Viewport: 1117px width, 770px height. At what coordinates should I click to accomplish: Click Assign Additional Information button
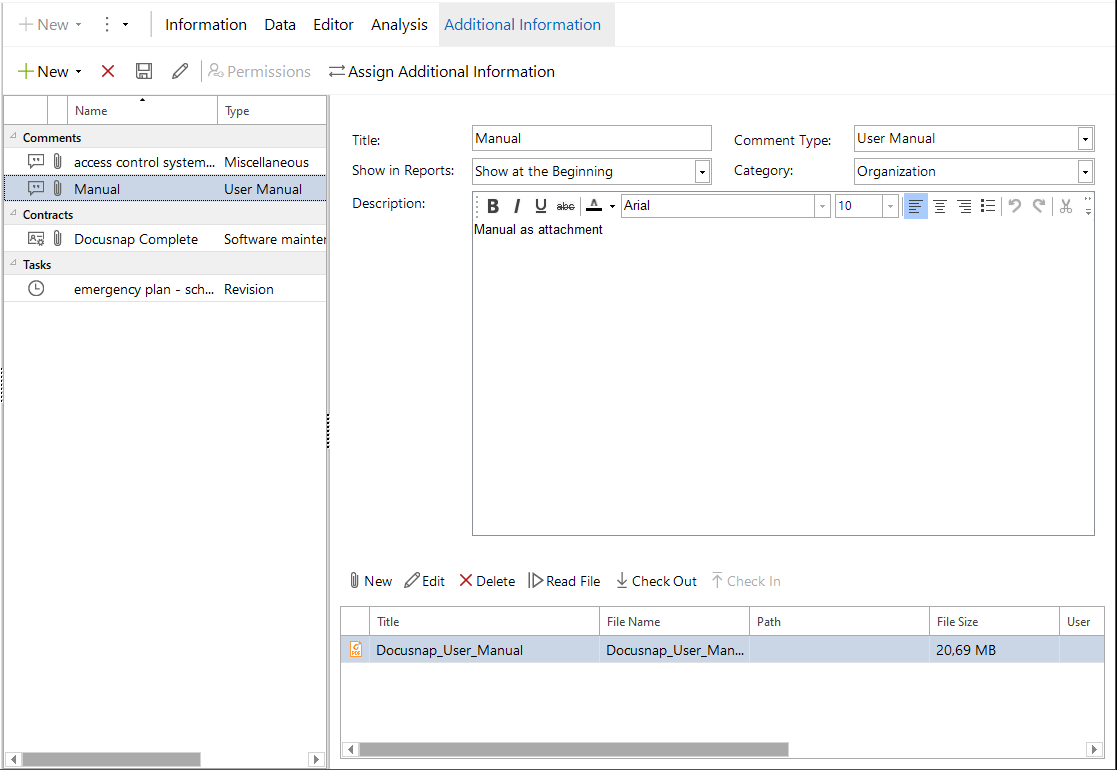442,71
